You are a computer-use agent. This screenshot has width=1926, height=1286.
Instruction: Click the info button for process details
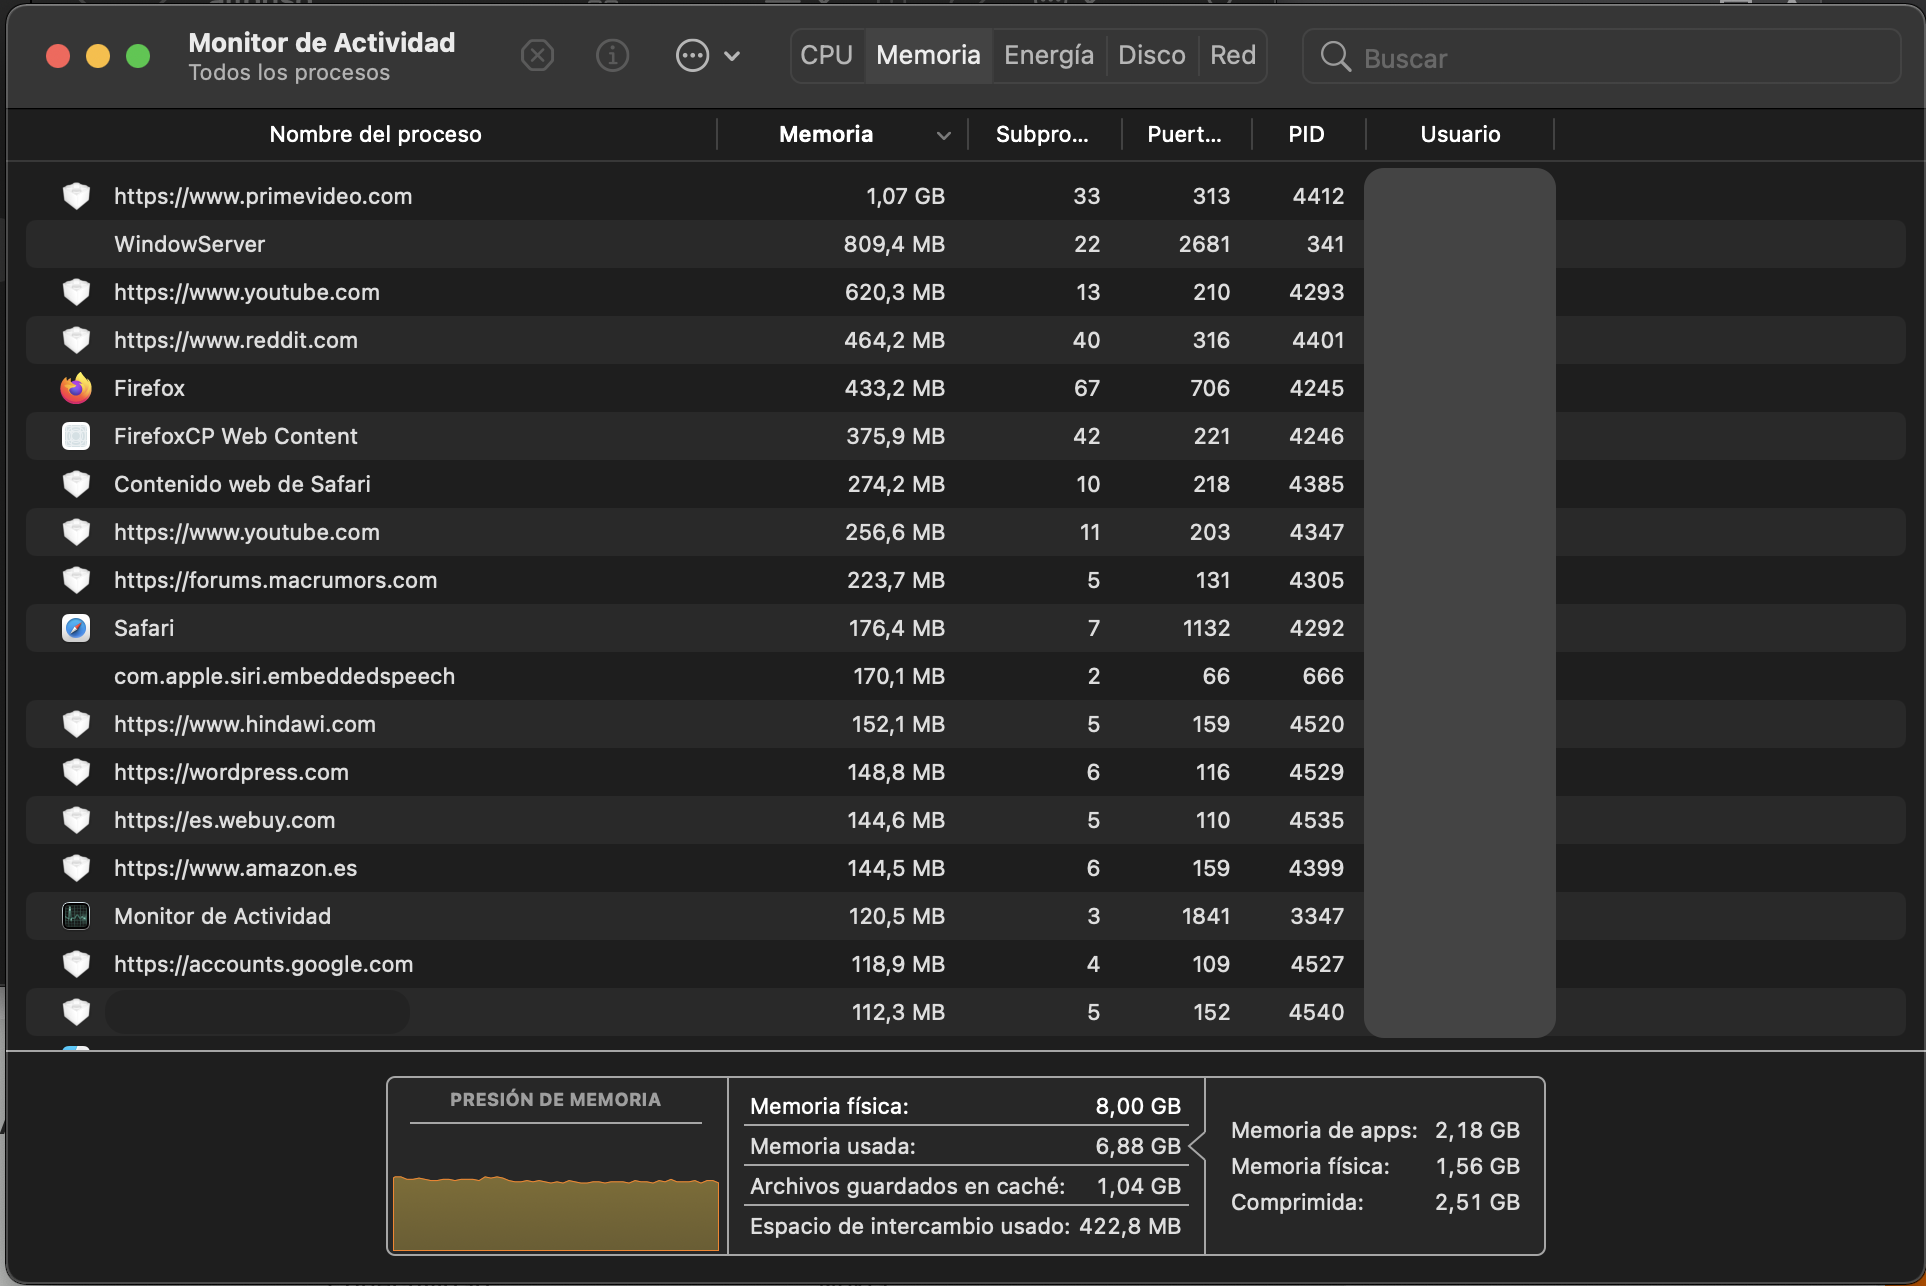[x=611, y=55]
